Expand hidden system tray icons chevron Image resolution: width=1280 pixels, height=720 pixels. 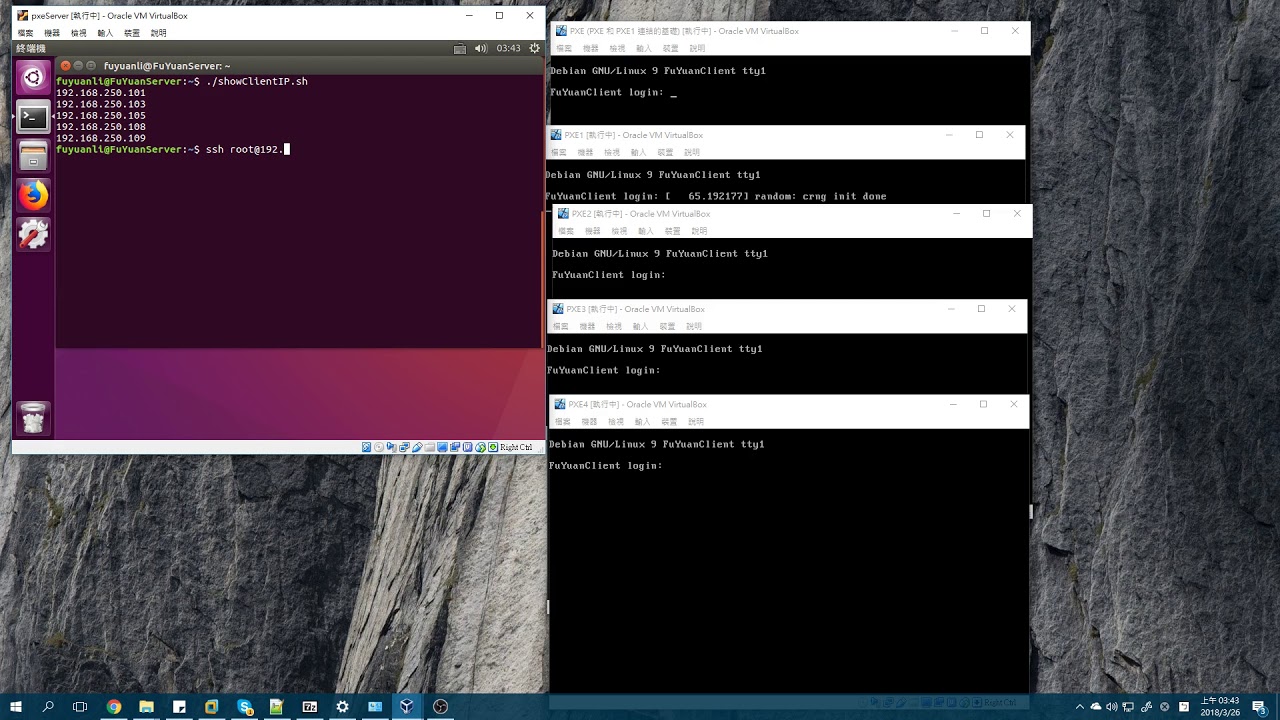1080,707
